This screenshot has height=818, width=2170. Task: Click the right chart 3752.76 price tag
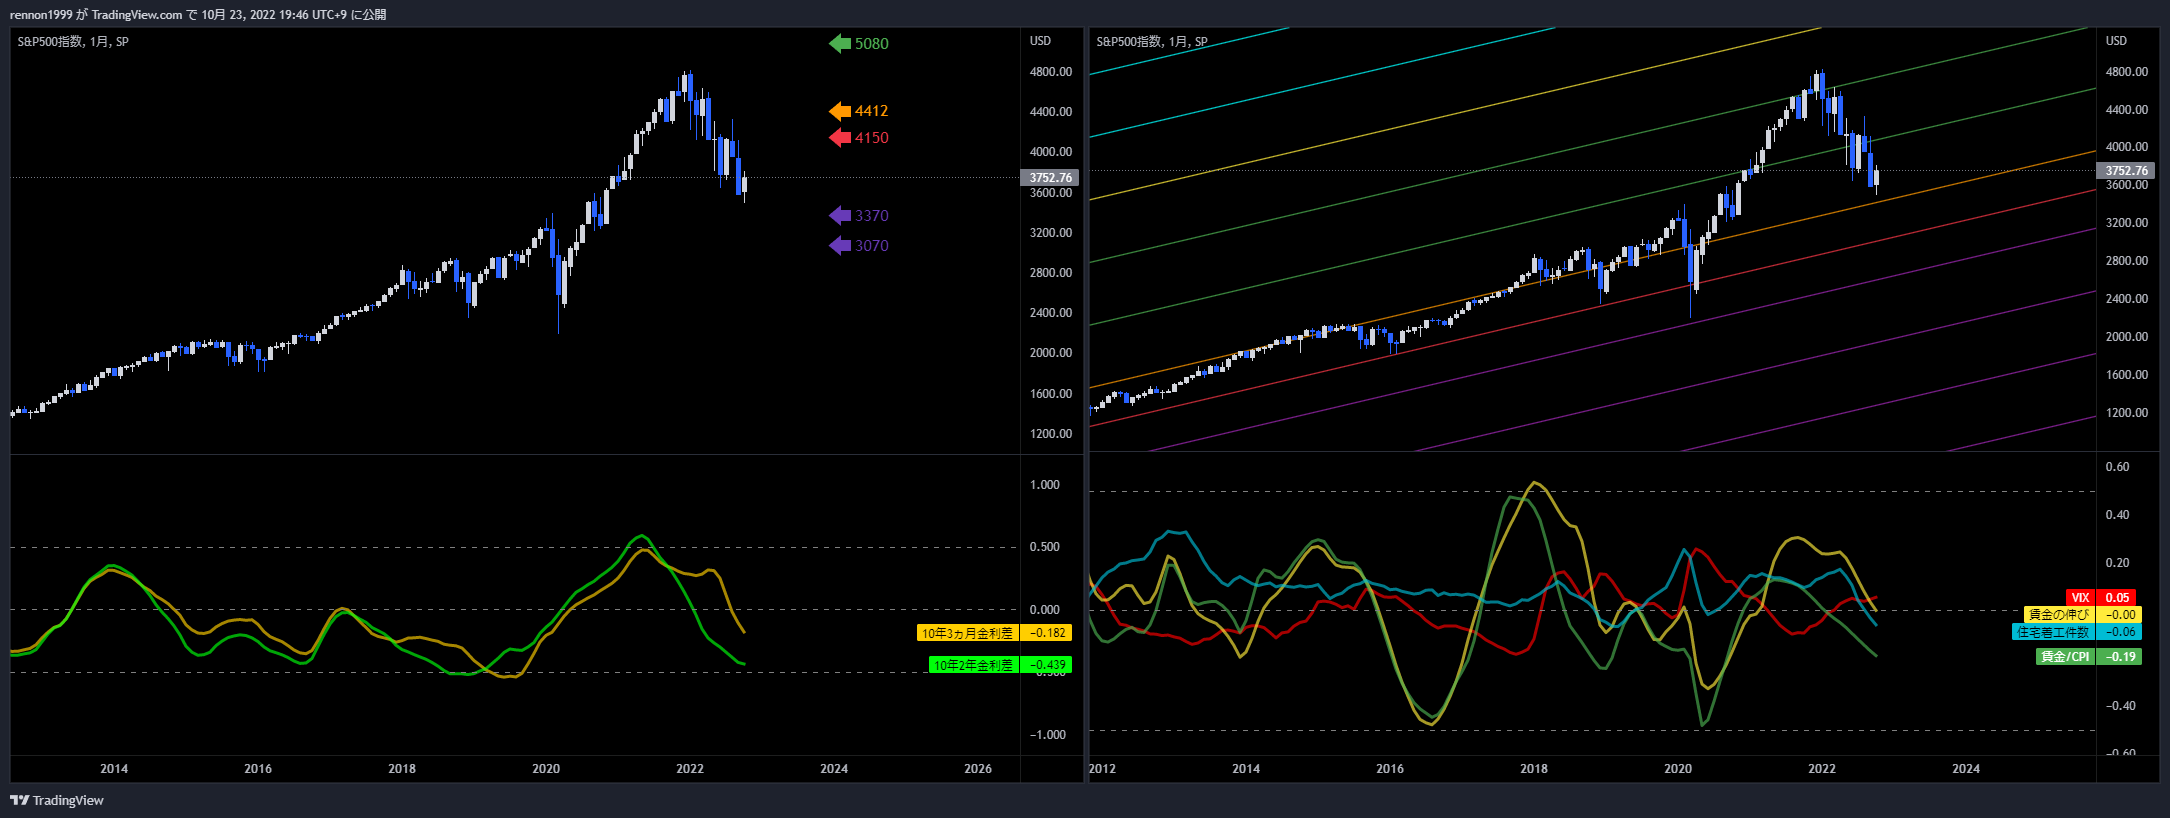click(2126, 171)
